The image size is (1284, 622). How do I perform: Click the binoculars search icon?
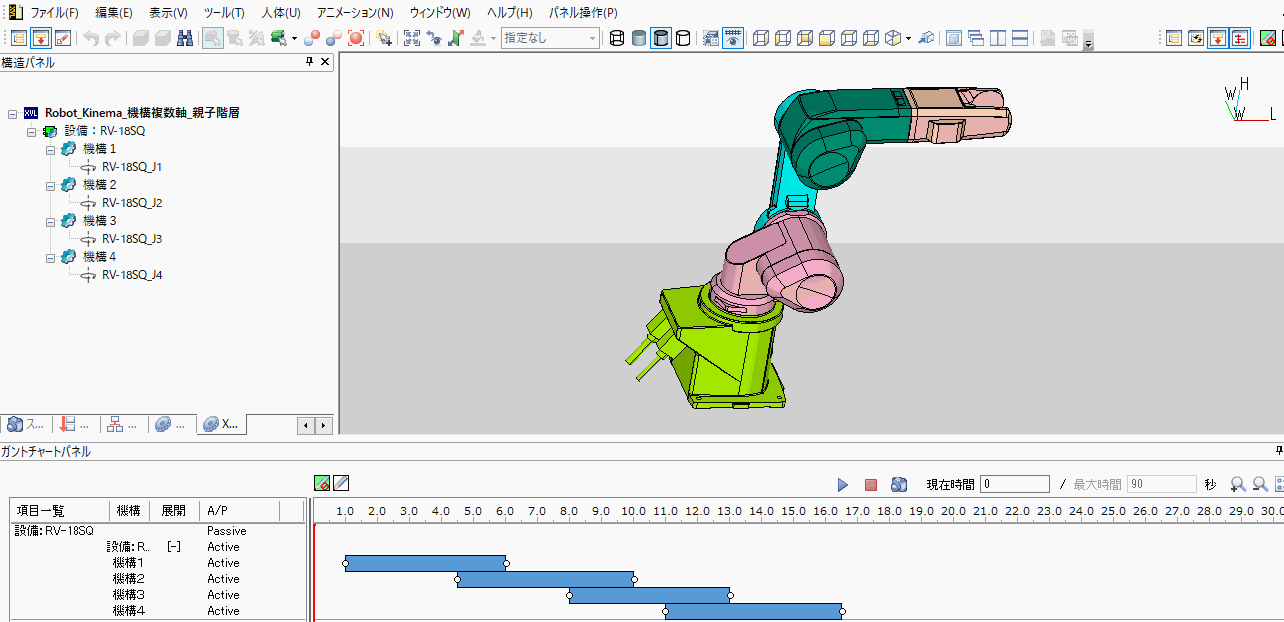coord(185,38)
